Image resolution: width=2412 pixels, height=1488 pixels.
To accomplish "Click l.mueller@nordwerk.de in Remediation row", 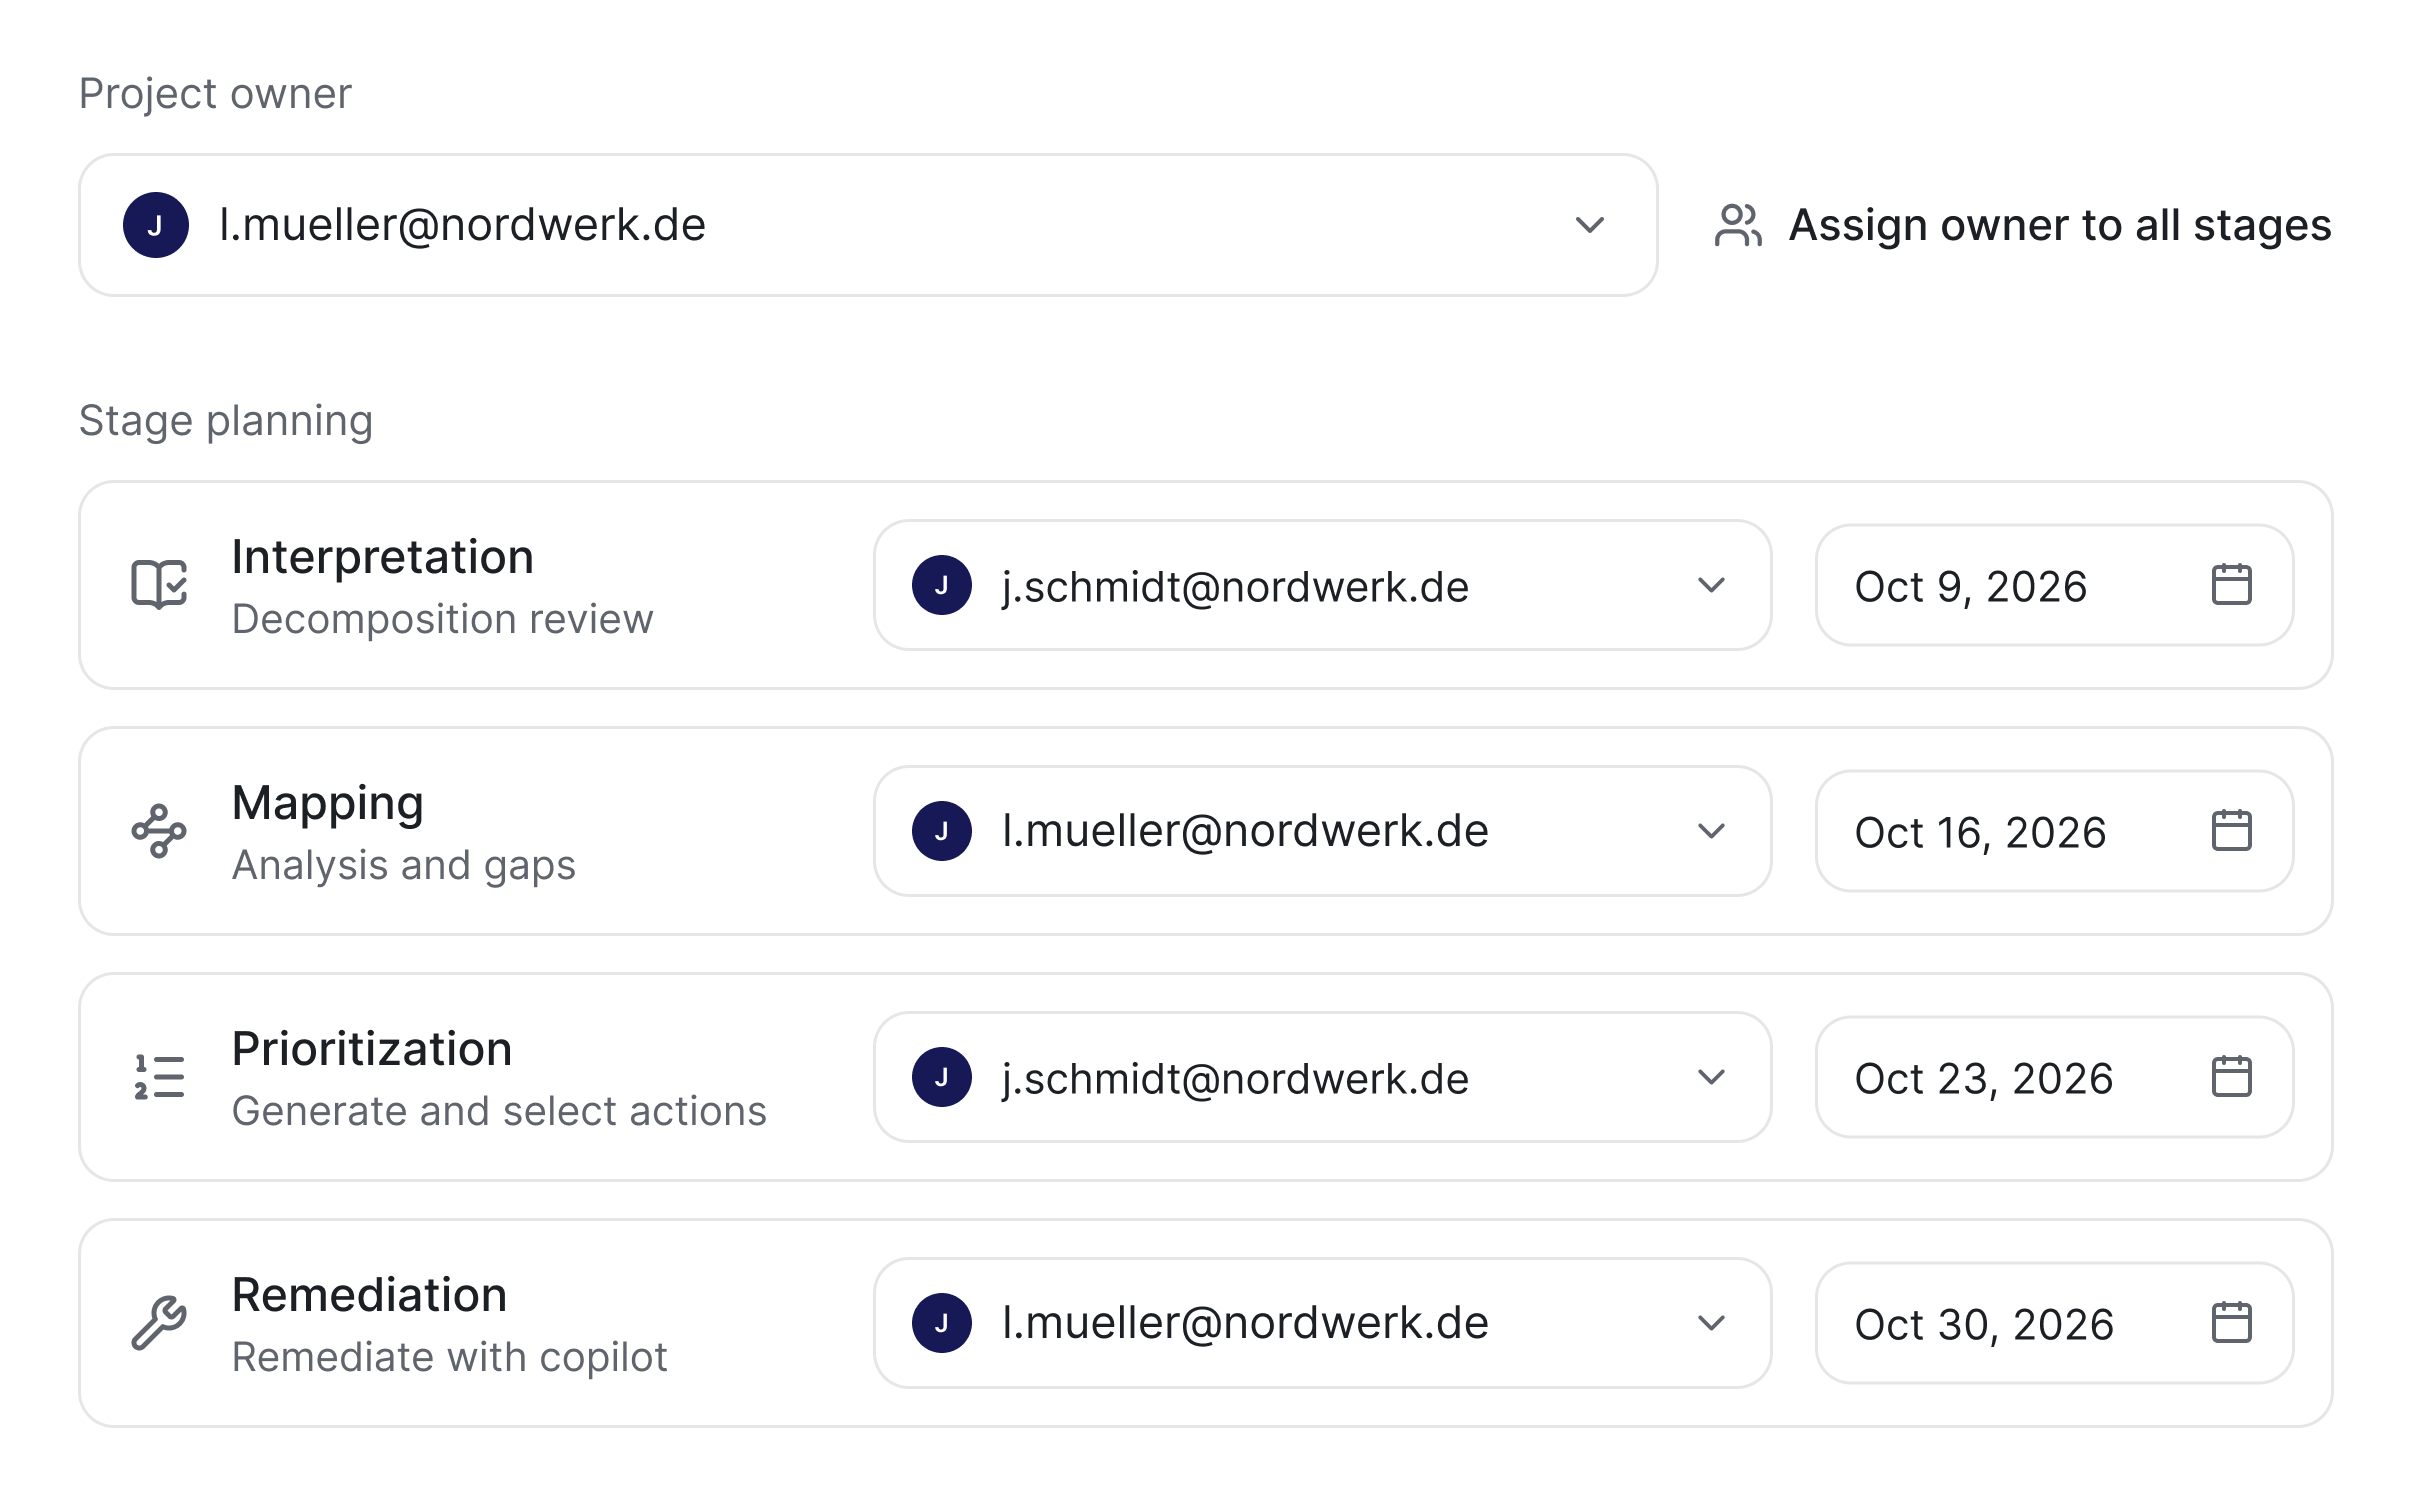I will click(1246, 1323).
